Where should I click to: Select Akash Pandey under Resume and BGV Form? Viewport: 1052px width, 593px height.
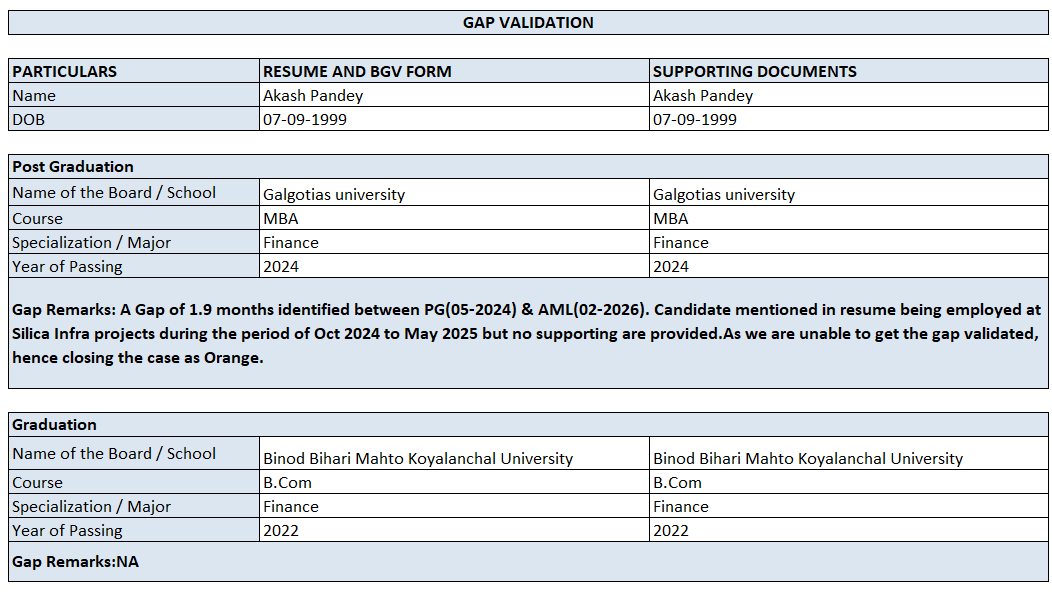coord(313,96)
